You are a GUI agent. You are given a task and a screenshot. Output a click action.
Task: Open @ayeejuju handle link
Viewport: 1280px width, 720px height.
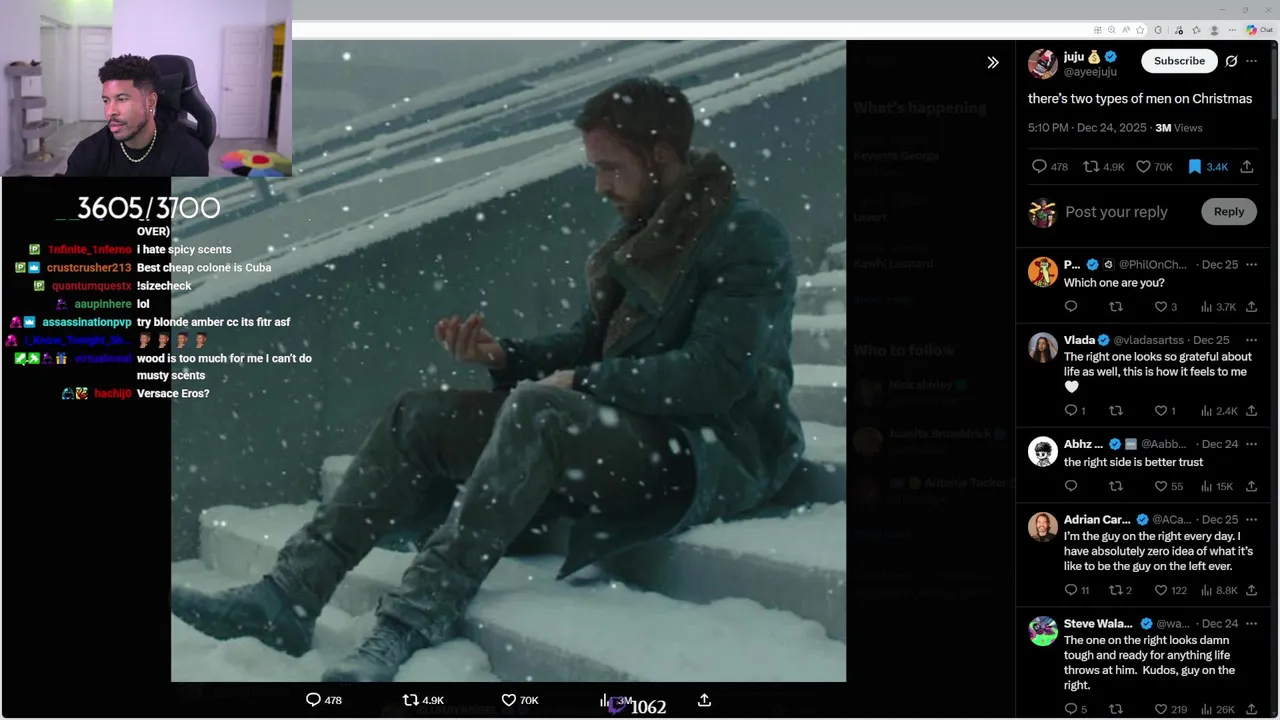click(1089, 73)
